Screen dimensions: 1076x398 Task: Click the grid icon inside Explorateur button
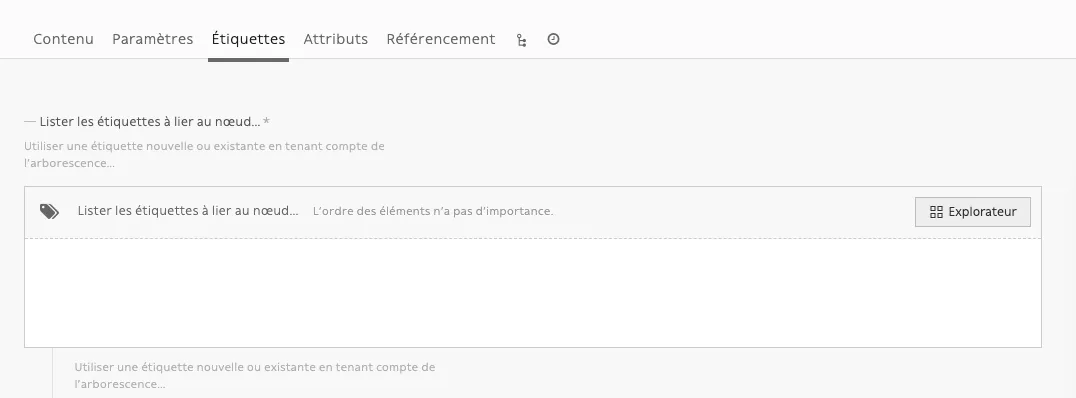(936, 212)
